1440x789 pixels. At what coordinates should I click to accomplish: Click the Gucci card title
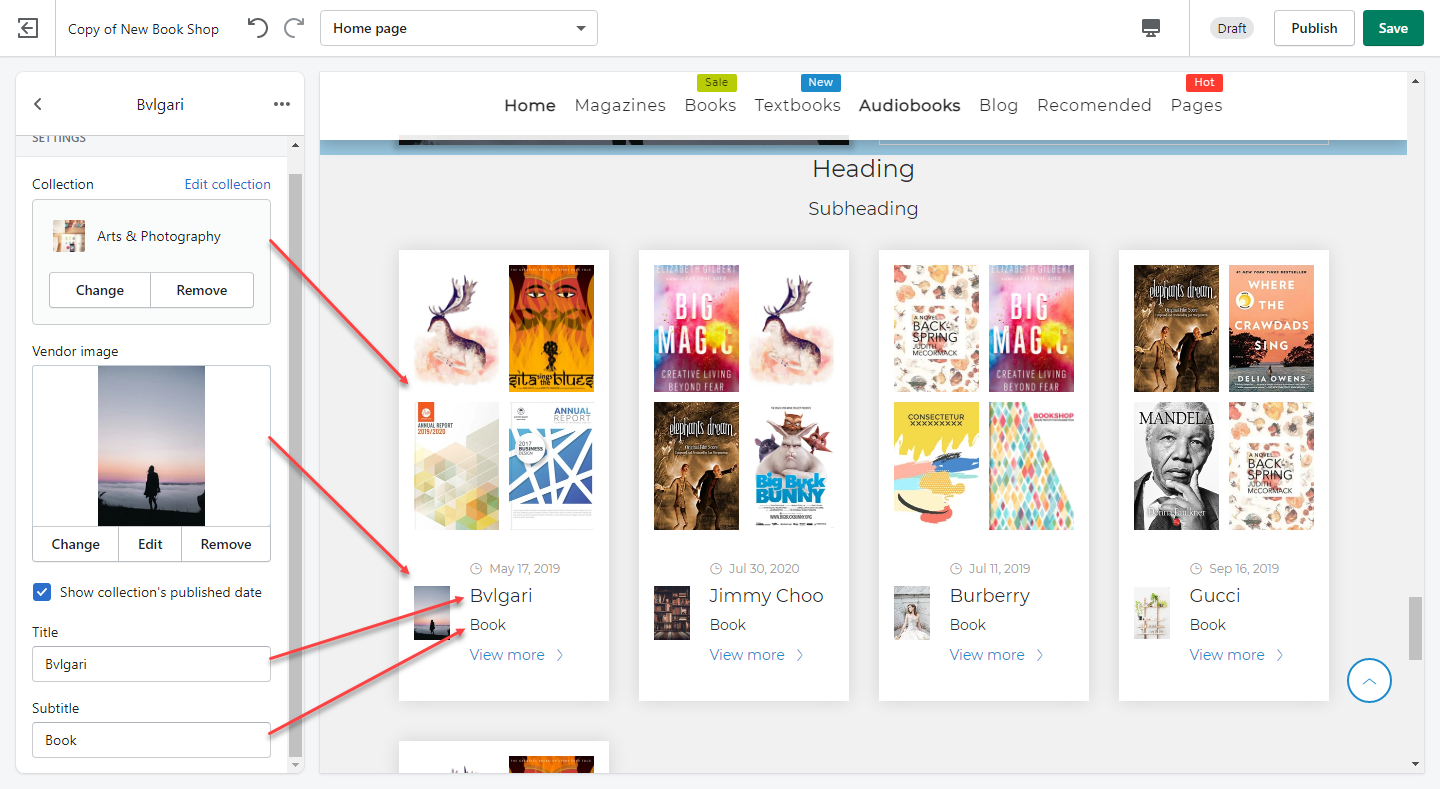tap(1215, 596)
